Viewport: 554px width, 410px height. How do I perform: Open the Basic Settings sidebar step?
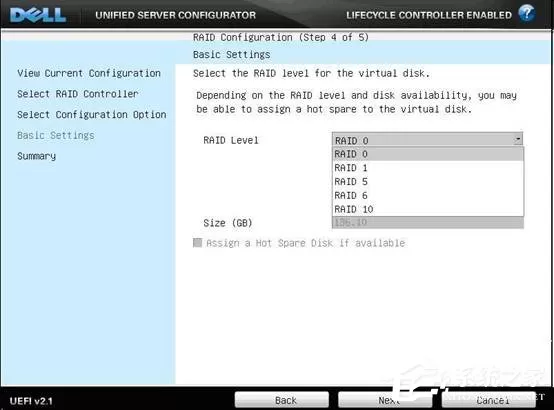pyautogui.click(x=56, y=135)
